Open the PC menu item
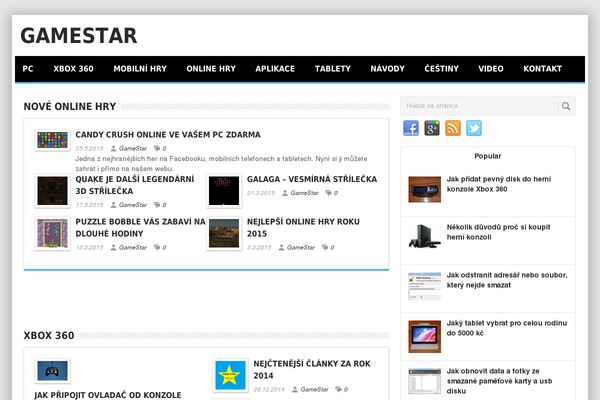The height and width of the screenshot is (400, 600). (28, 69)
